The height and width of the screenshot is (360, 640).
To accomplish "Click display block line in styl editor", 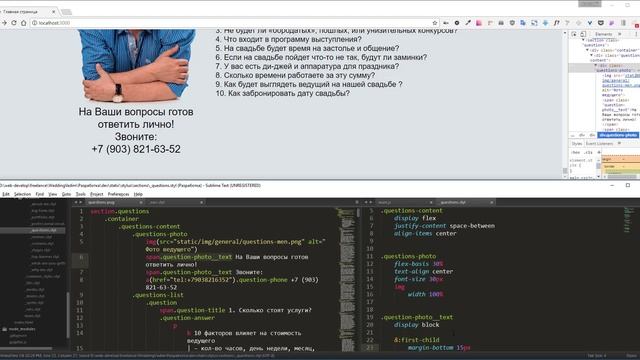I will (416, 325).
